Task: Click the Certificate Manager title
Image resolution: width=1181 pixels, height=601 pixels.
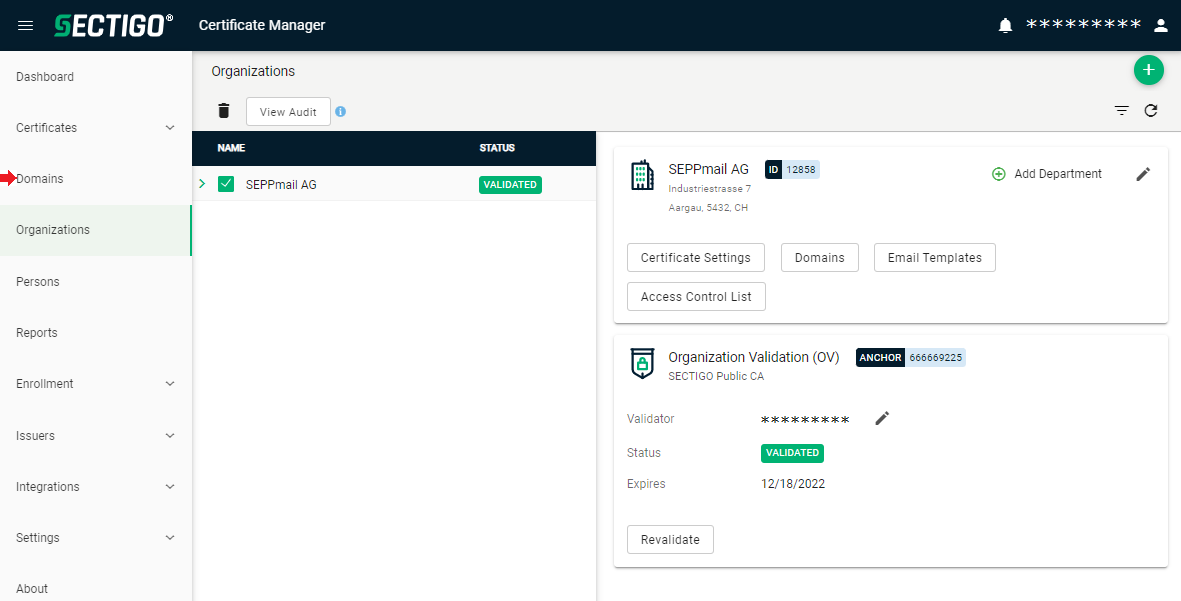Action: pos(262,26)
